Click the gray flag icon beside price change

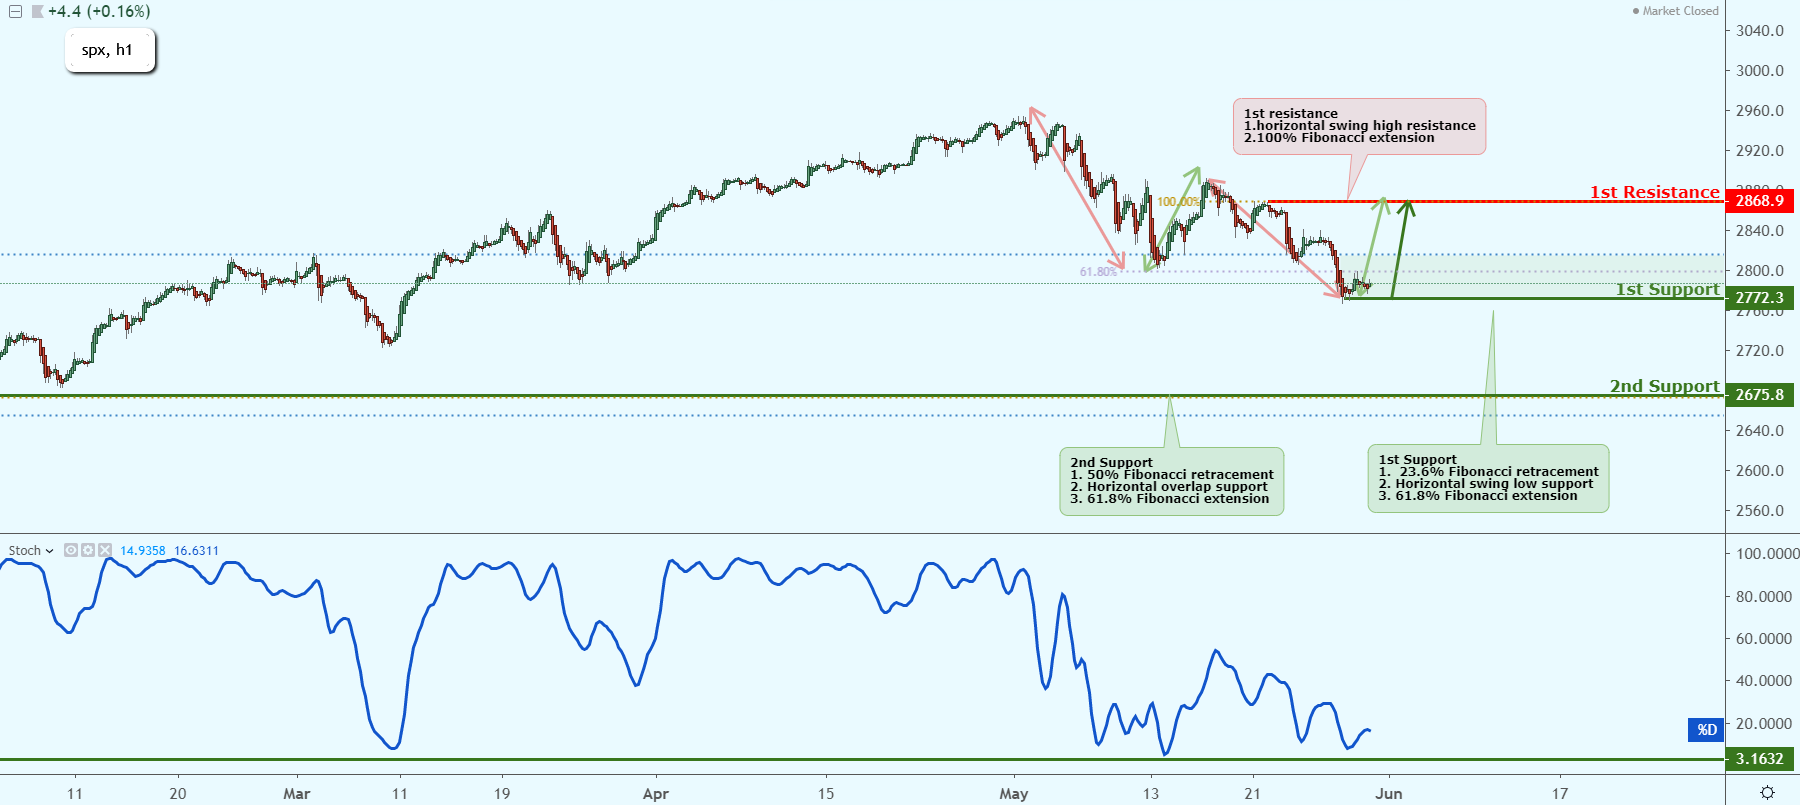coord(37,12)
